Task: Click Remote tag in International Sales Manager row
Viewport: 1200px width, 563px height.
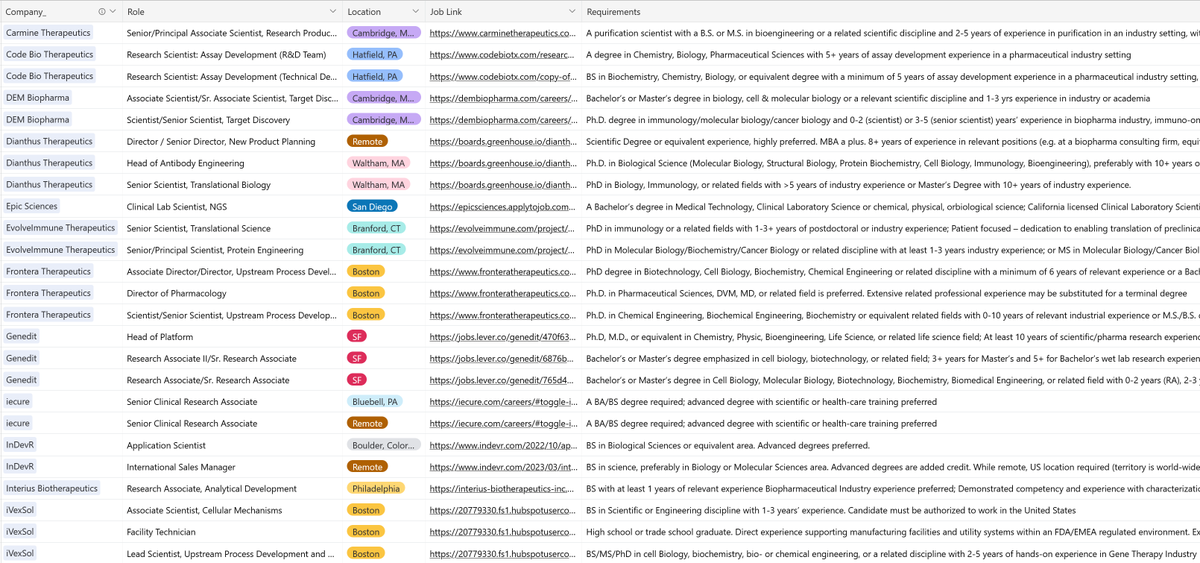Action: pos(367,467)
